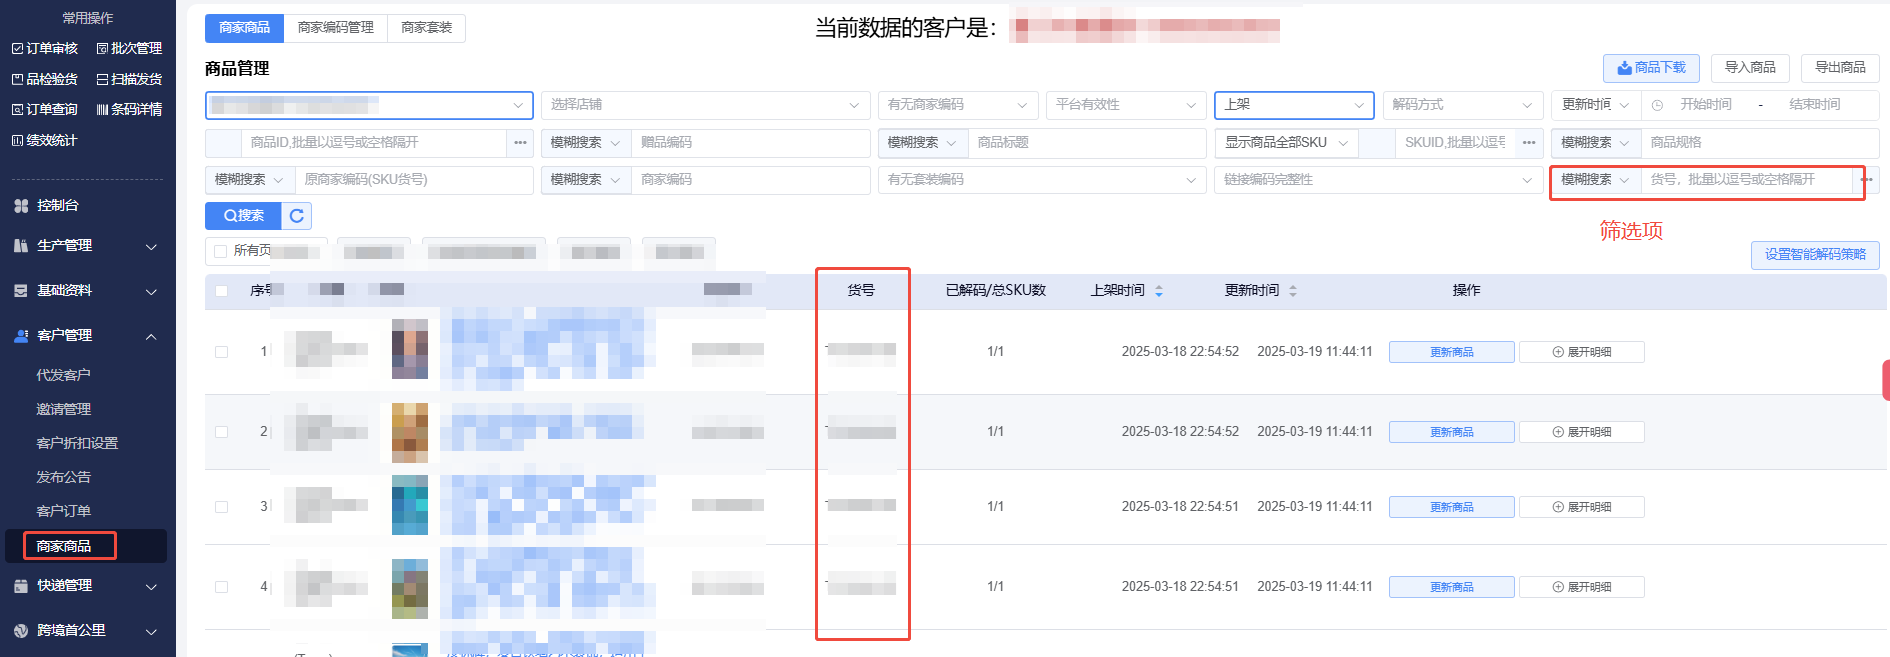
Task: Open the 选择店铺 dropdown
Action: 705,105
